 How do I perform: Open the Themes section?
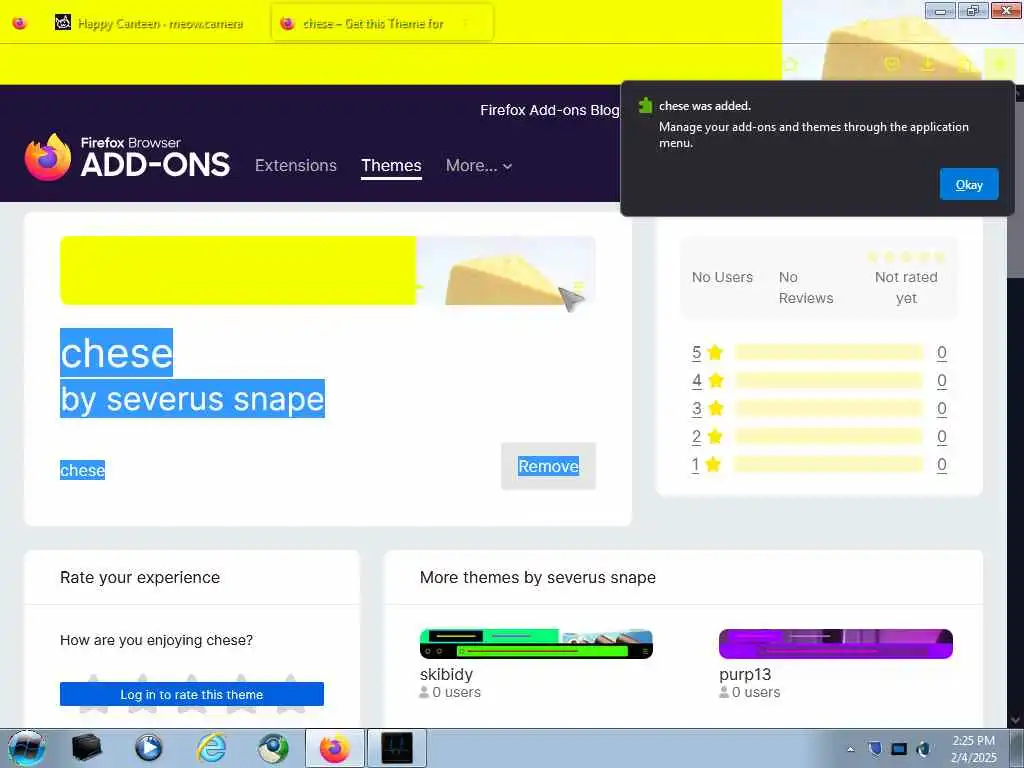tap(391, 165)
